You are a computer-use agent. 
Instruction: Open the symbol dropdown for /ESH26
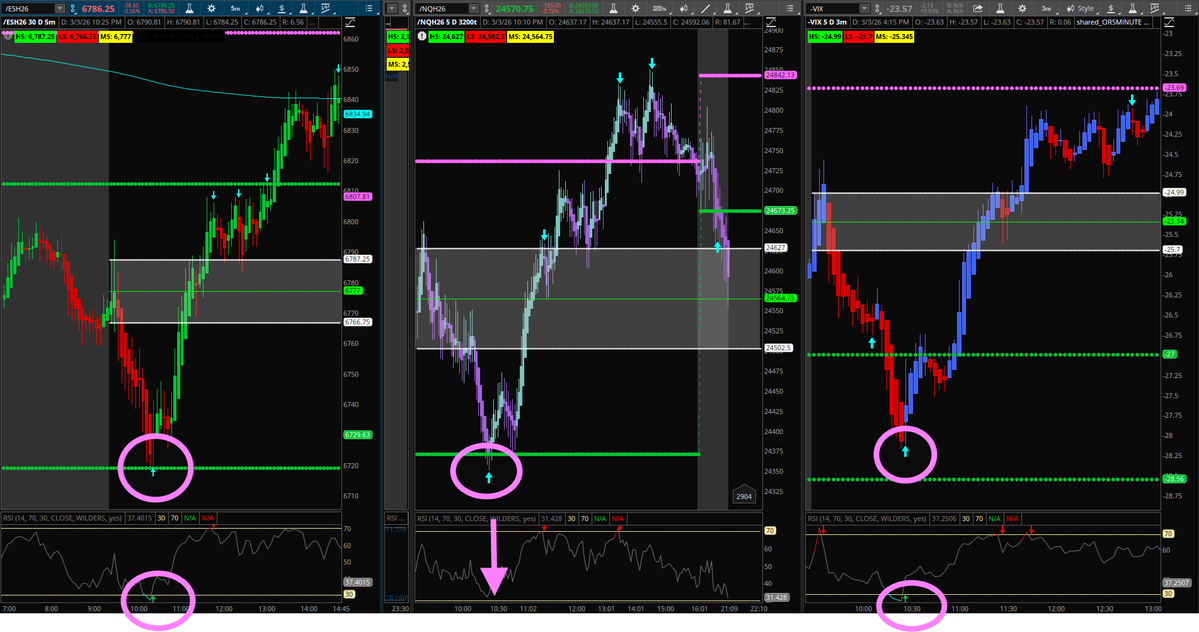(x=60, y=8)
